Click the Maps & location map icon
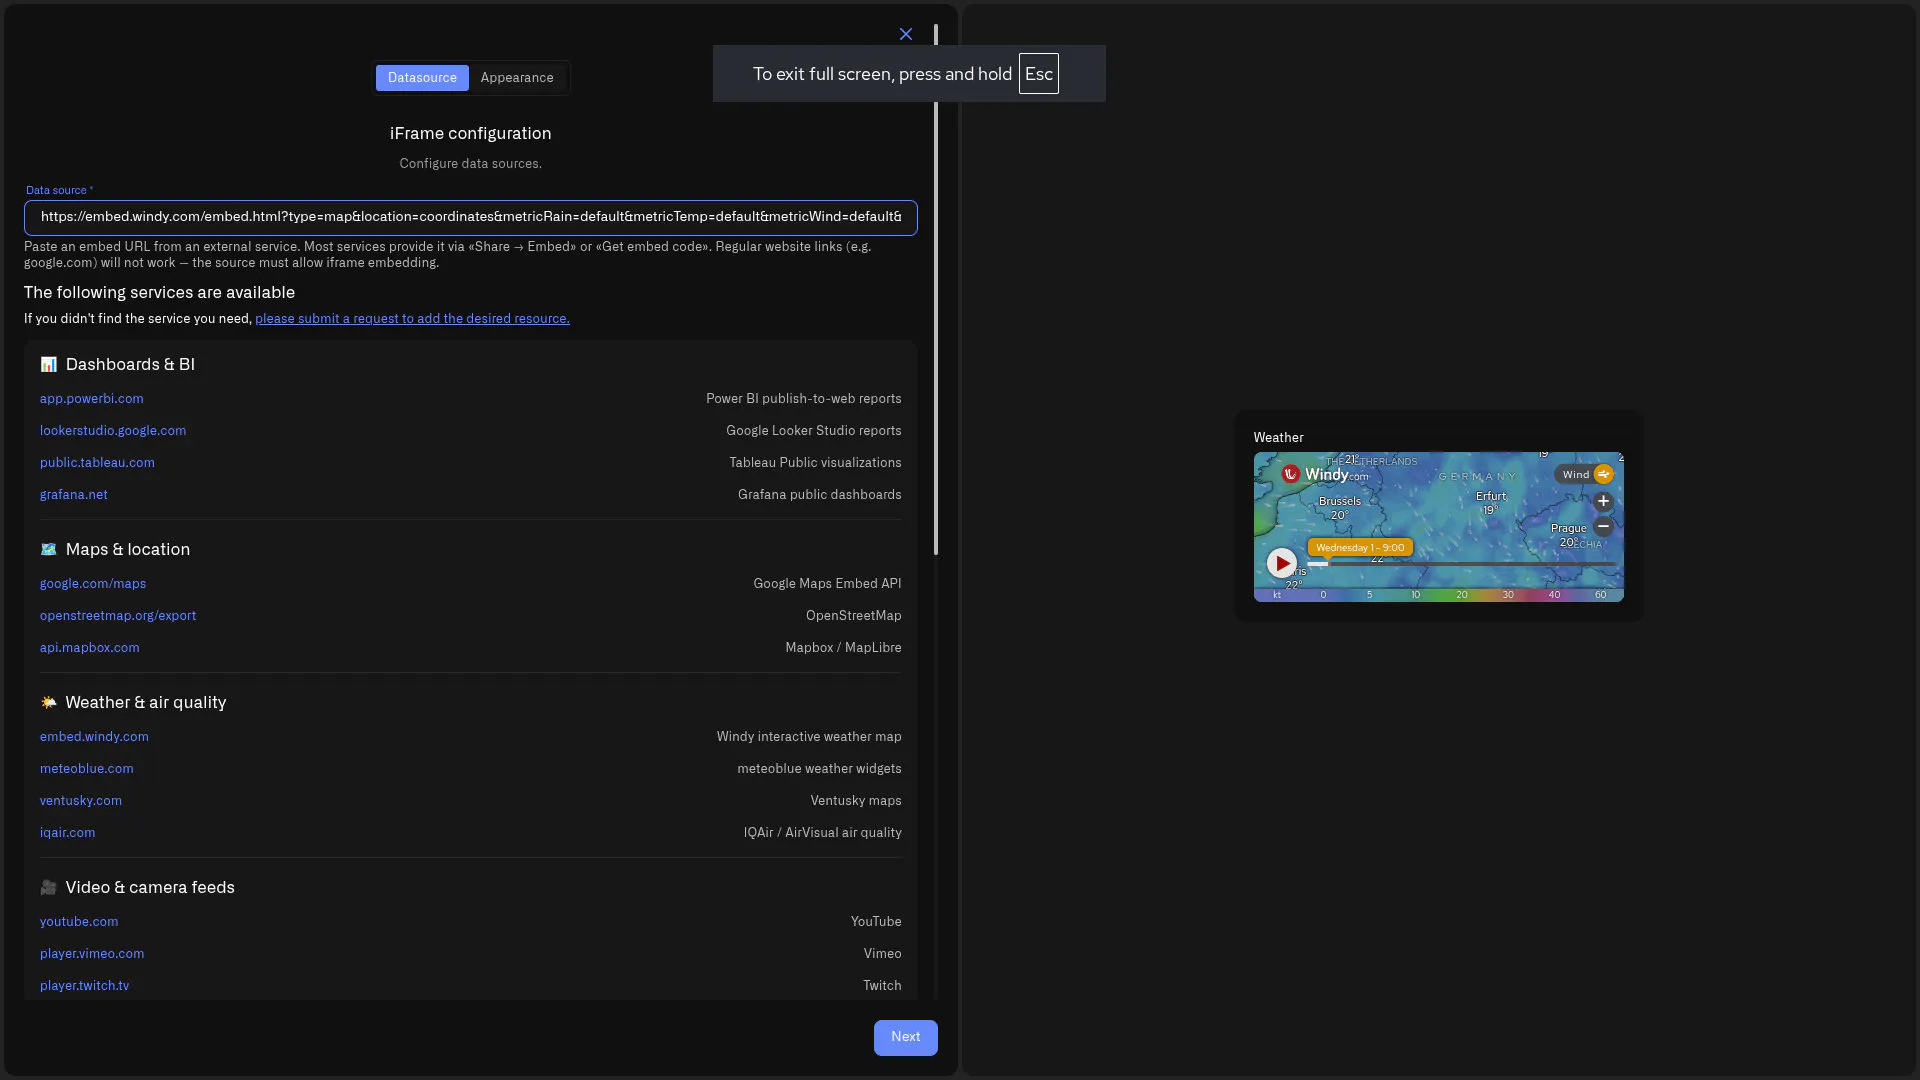This screenshot has width=1920, height=1080. point(48,550)
